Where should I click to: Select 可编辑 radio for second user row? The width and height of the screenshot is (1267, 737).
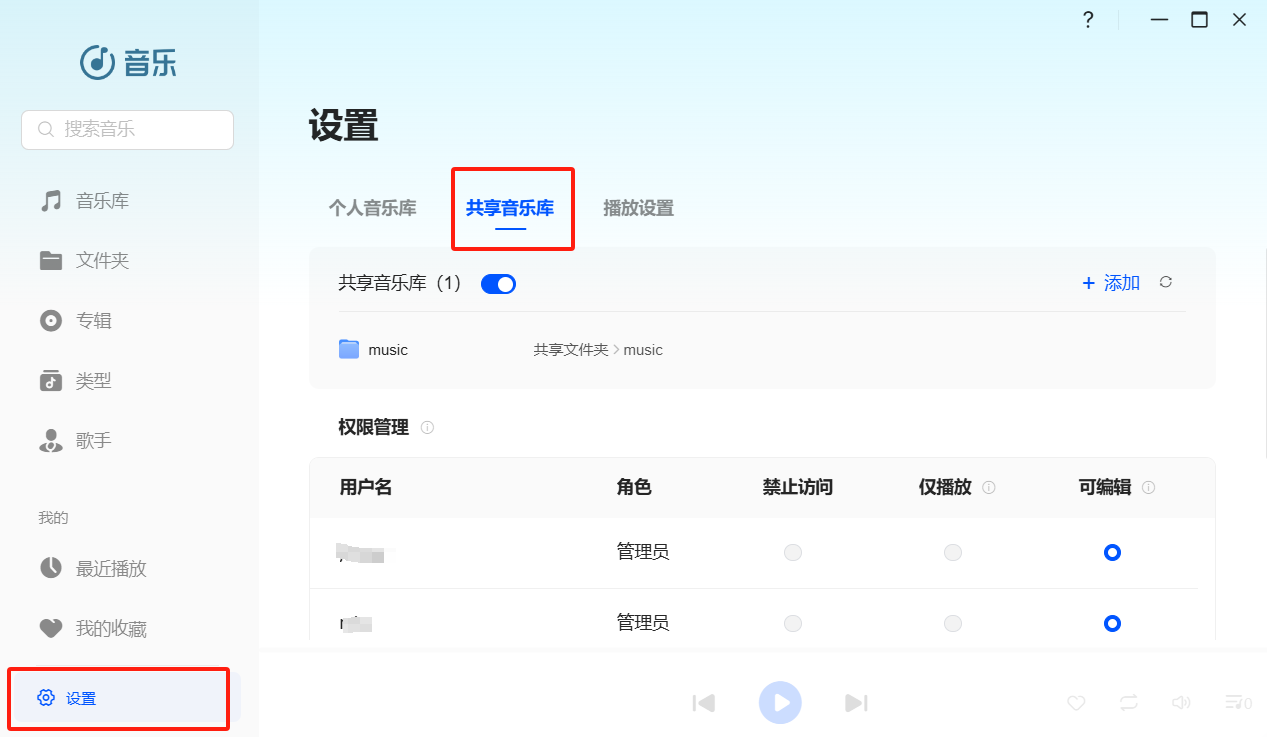coord(1112,623)
